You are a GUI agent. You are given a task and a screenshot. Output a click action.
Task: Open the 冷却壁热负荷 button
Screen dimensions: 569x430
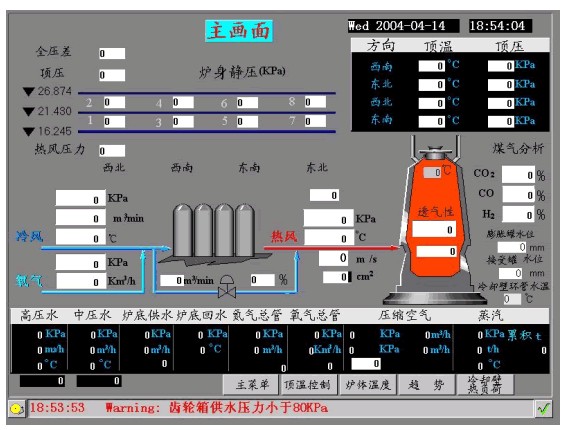pos(486,384)
